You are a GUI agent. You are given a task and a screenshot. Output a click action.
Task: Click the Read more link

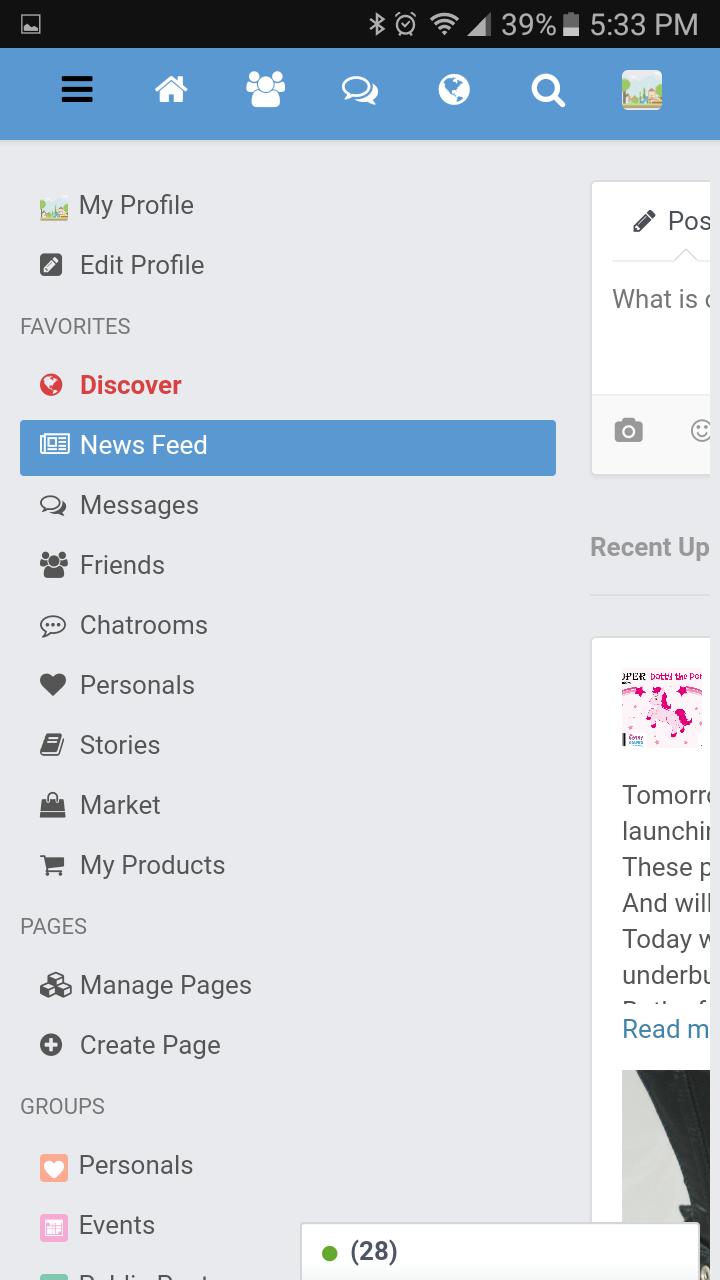pyautogui.click(x=665, y=1029)
